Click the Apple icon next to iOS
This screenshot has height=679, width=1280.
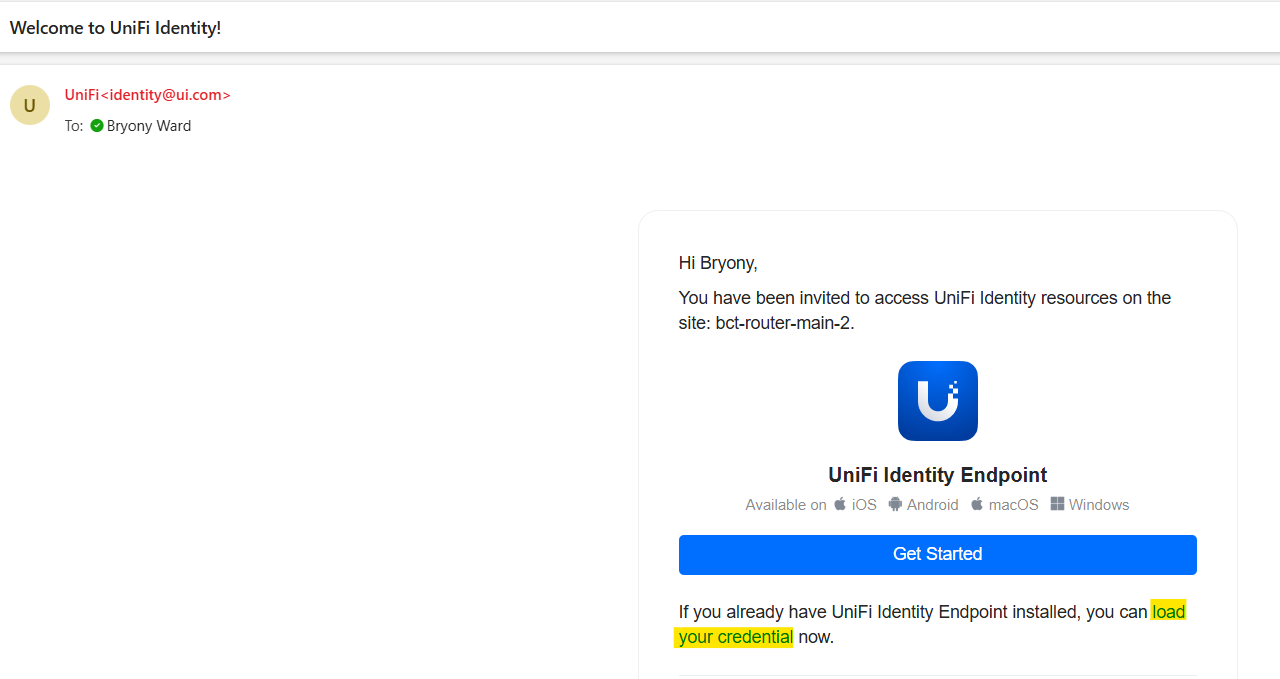840,504
